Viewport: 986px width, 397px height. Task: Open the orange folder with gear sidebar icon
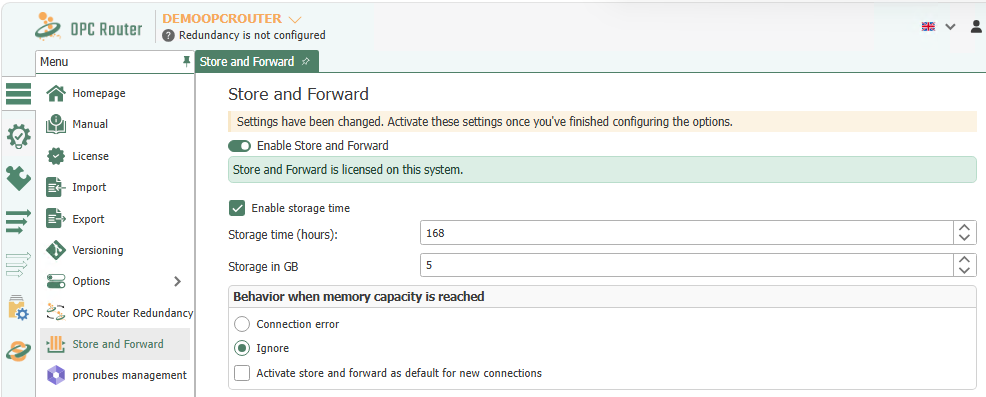(18, 307)
